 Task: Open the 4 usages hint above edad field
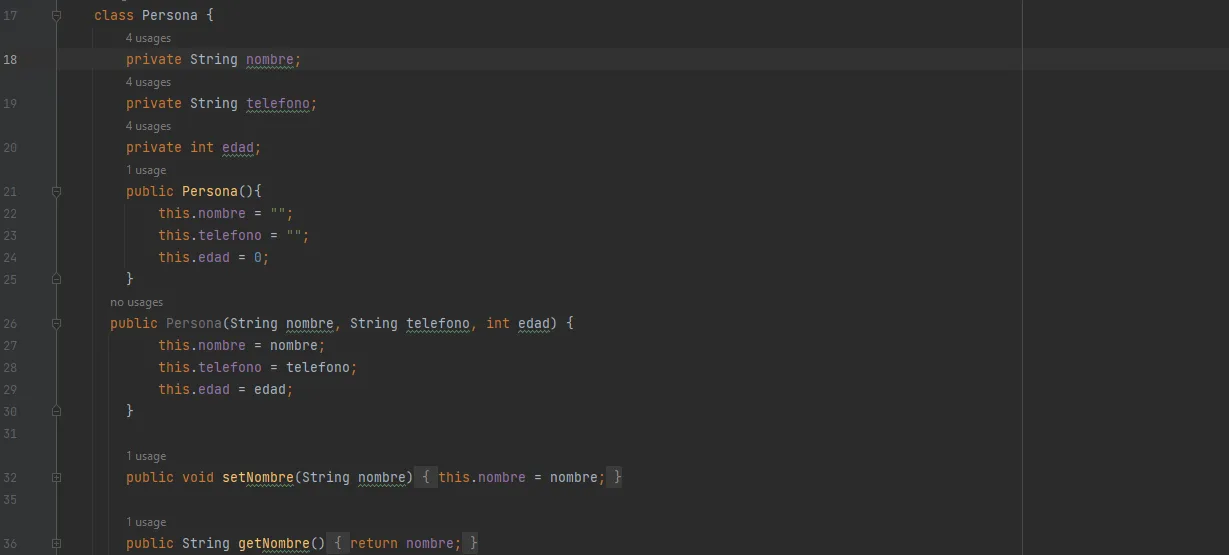click(148, 126)
